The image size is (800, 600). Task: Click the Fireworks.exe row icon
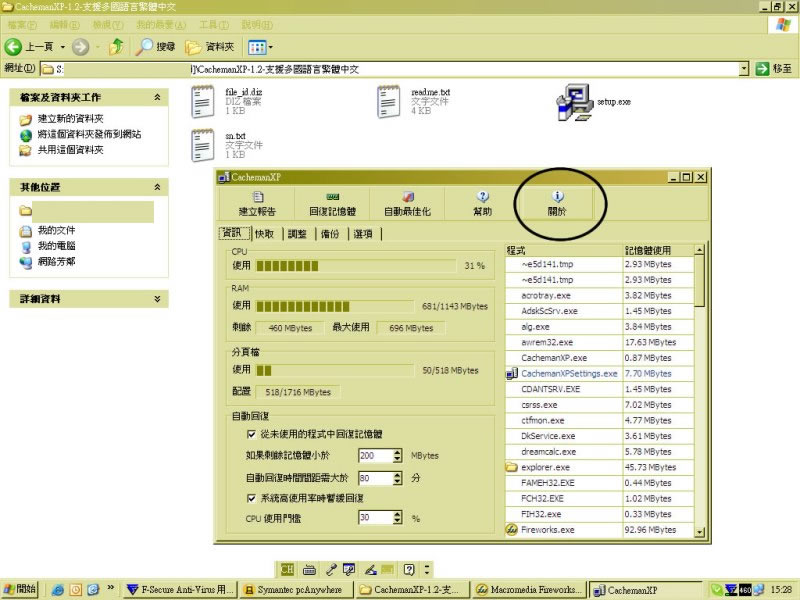[x=512, y=530]
